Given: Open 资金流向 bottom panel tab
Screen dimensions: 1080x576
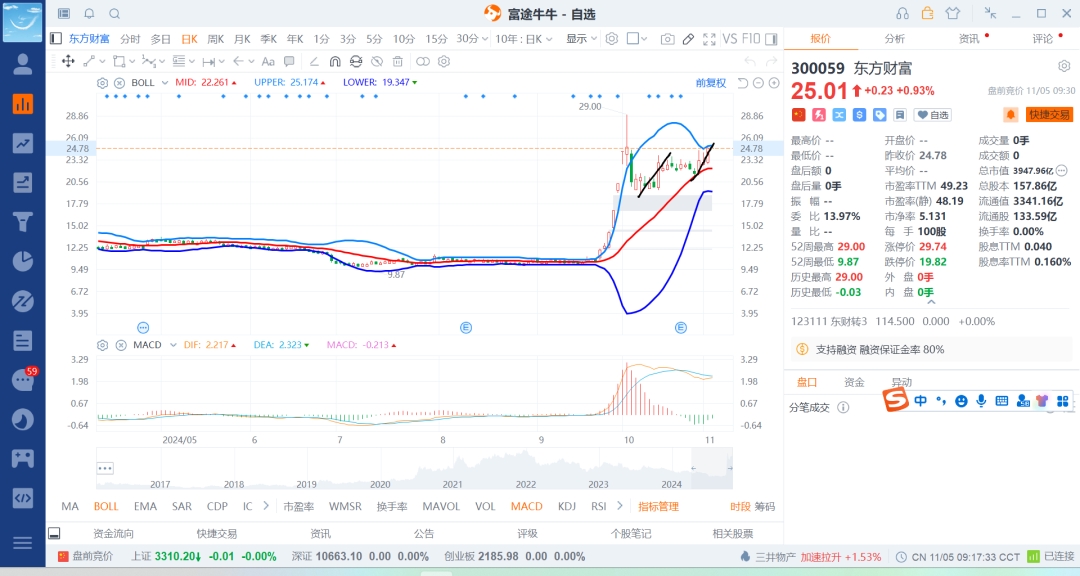Looking at the screenshot, I should tap(113, 533).
